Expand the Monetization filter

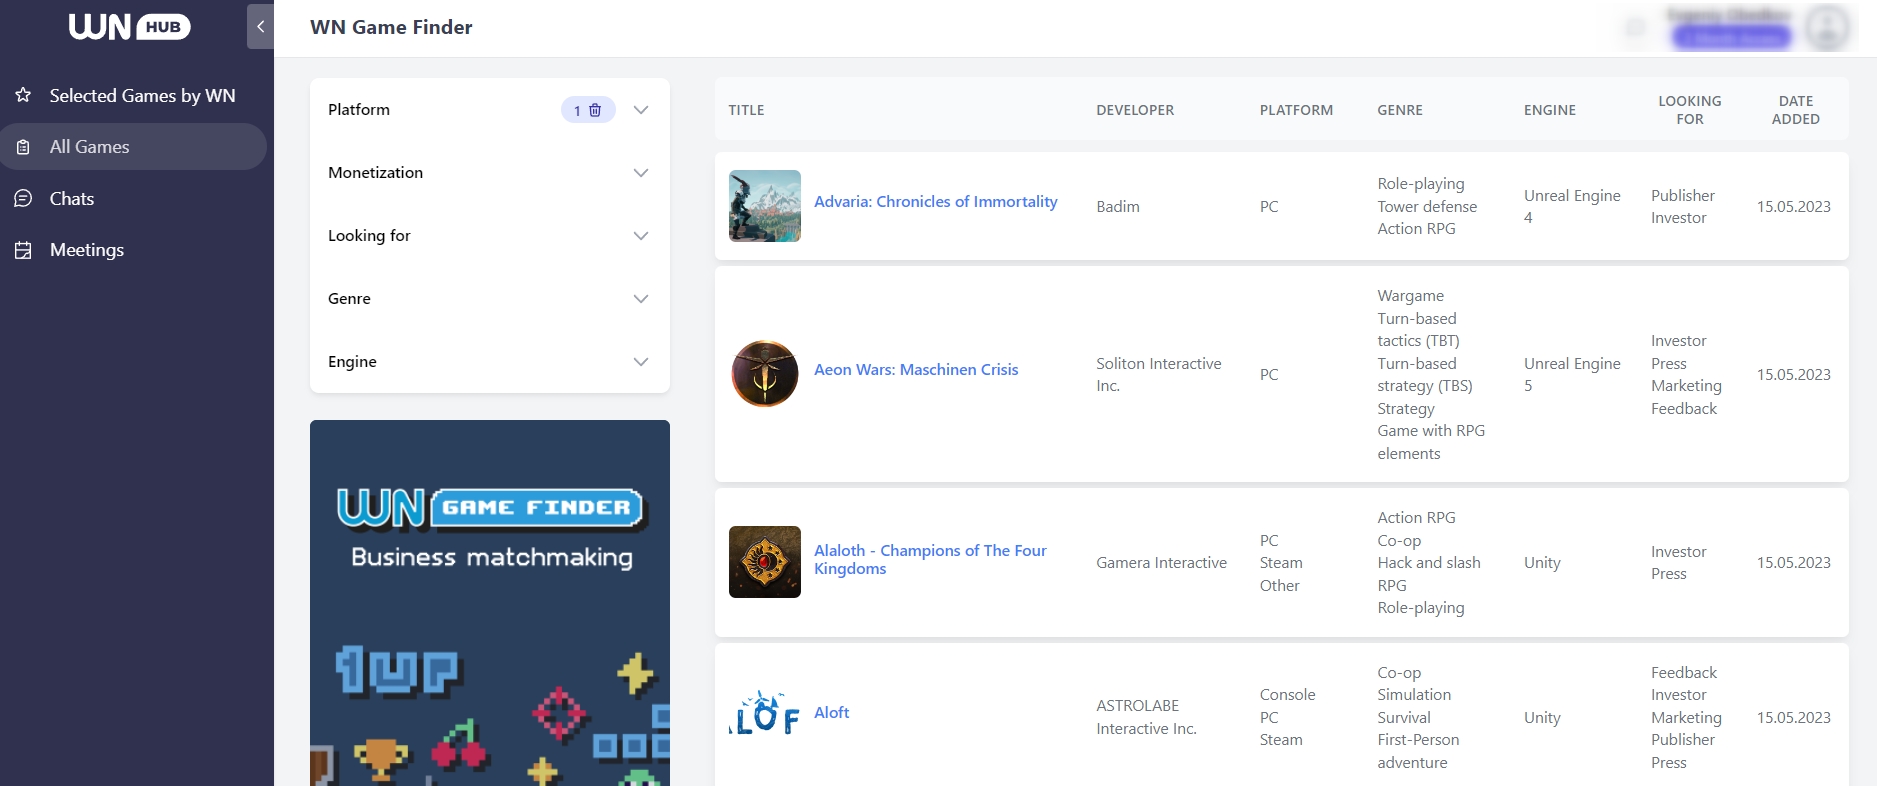641,173
